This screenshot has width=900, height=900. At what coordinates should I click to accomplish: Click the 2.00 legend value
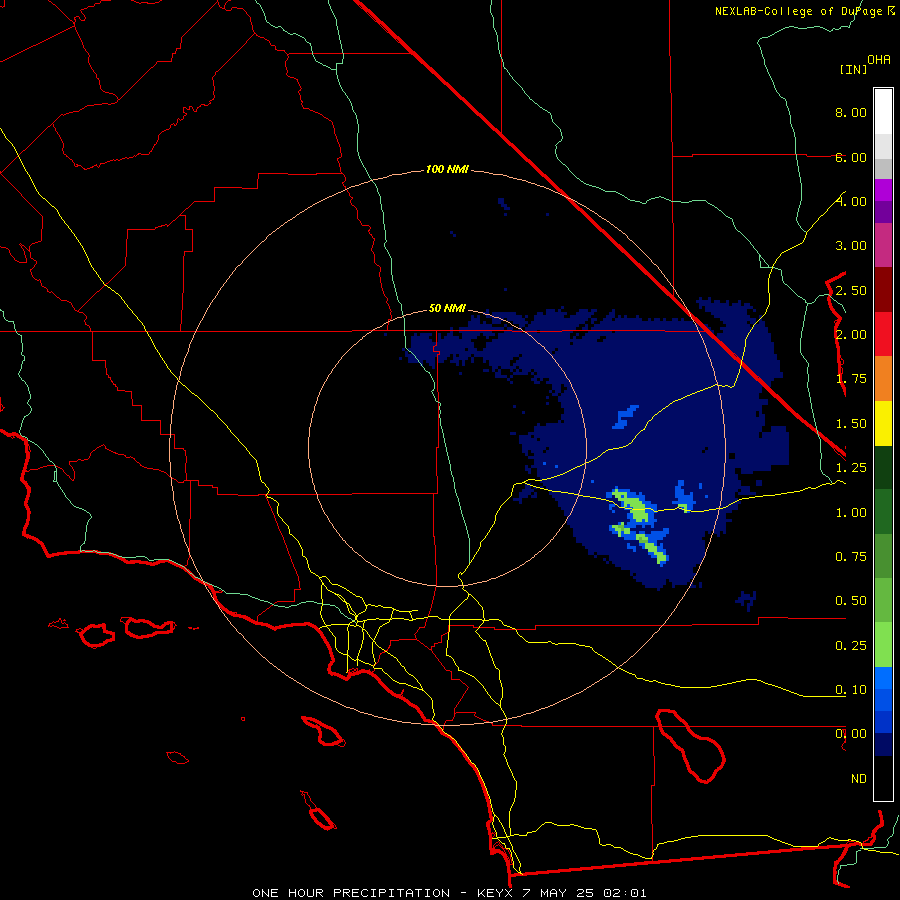click(851, 335)
